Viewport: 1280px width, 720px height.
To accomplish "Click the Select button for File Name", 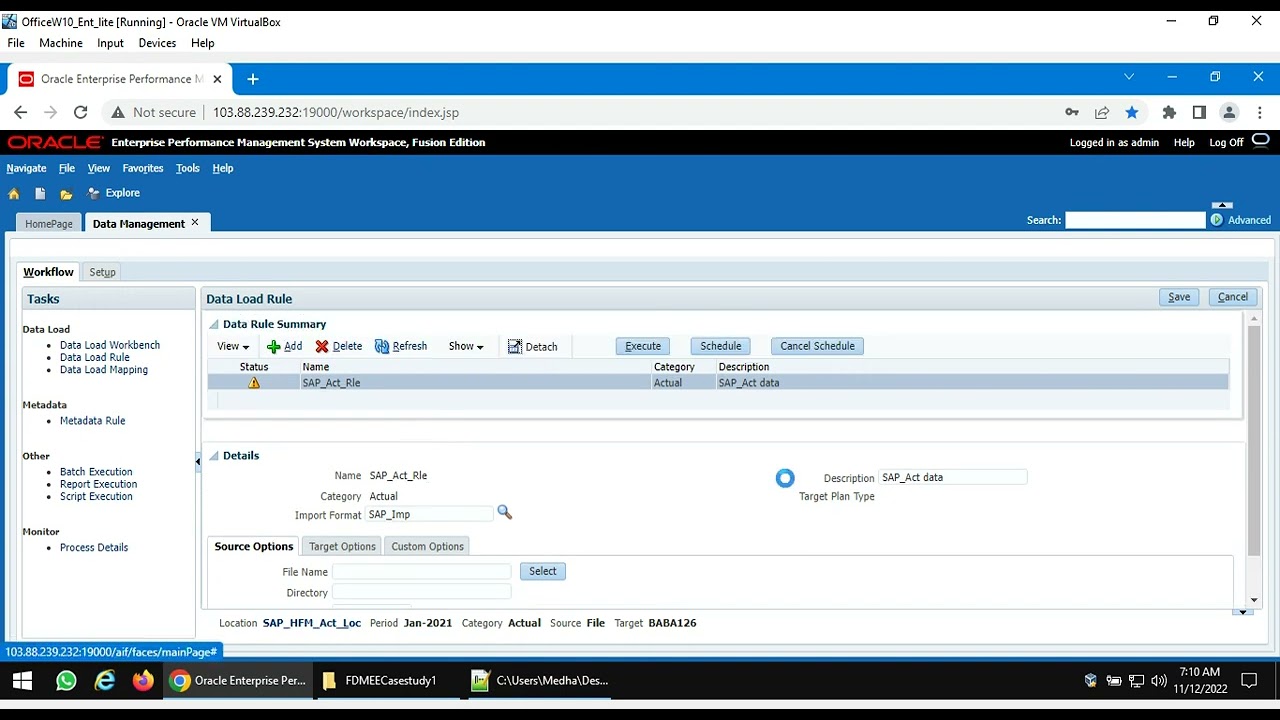I will point(543,571).
